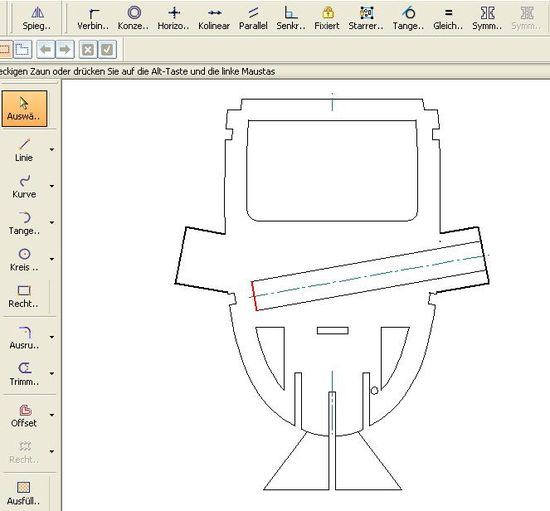550x511 pixels.
Task: Click the Fixiert lock constraint icon
Action: (327, 18)
